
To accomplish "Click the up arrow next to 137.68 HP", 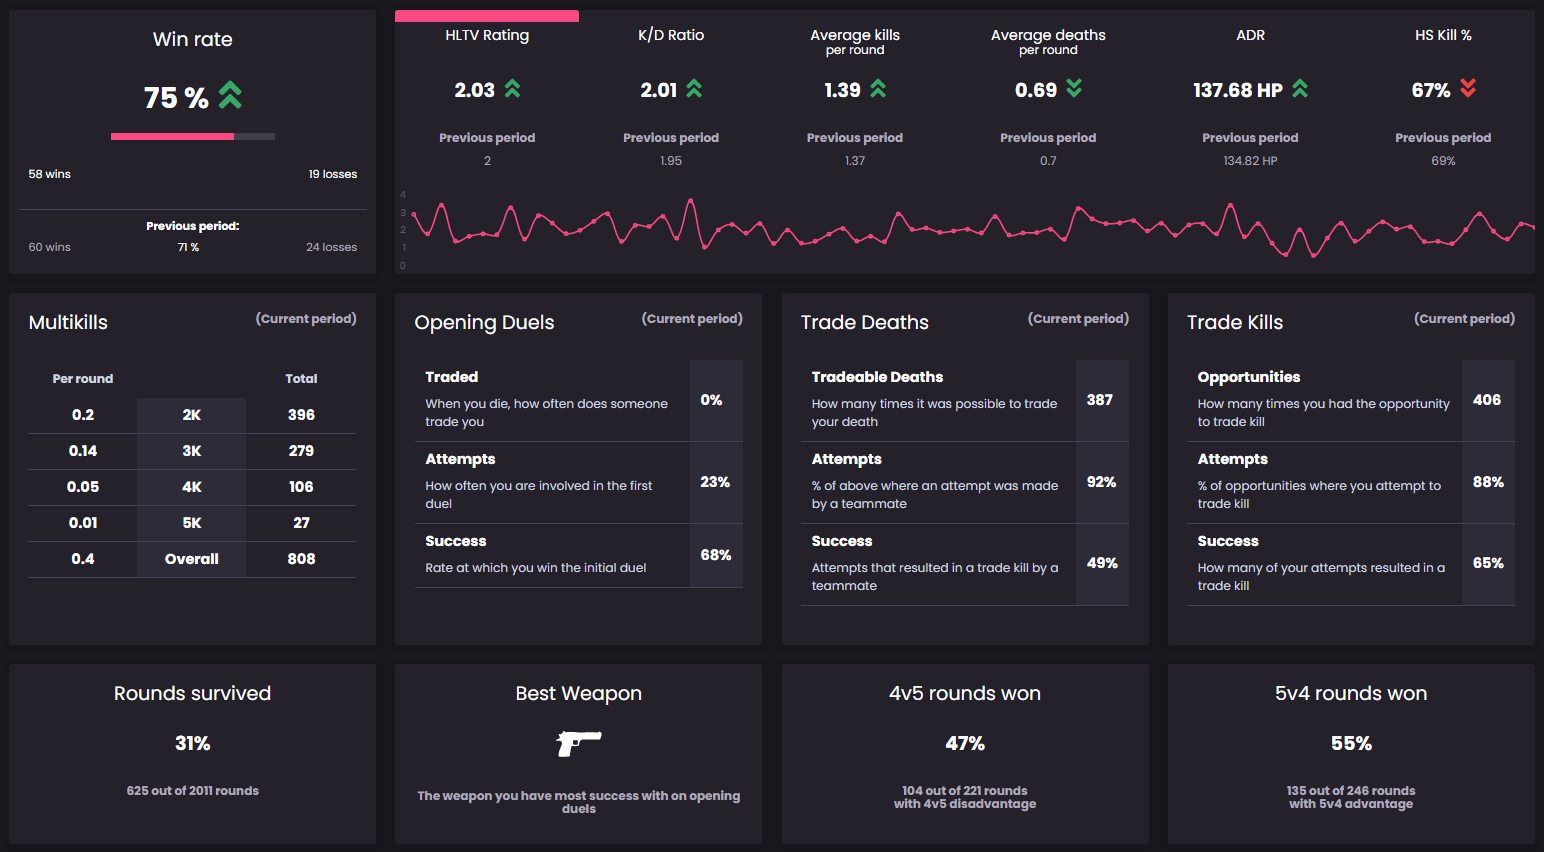I will pyautogui.click(x=1300, y=89).
